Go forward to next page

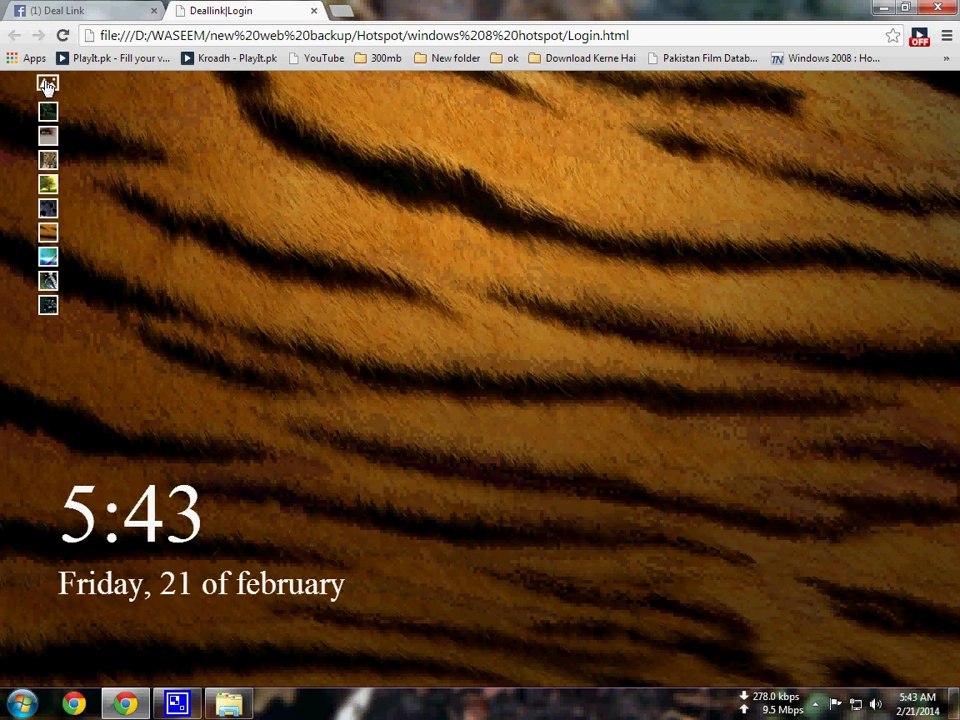38,36
